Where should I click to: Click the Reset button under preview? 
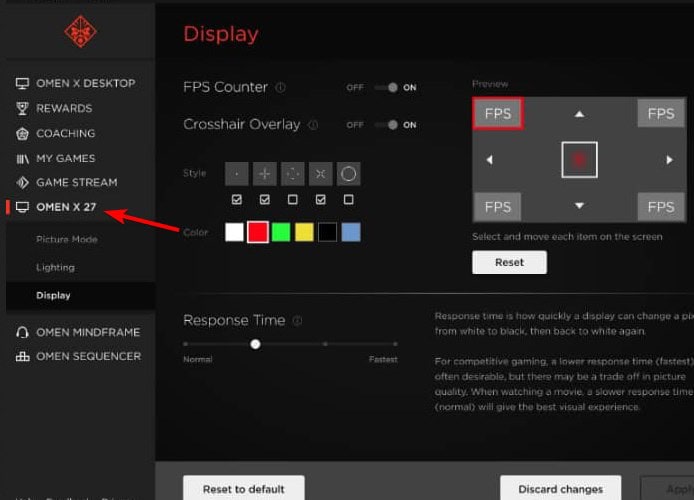(509, 262)
